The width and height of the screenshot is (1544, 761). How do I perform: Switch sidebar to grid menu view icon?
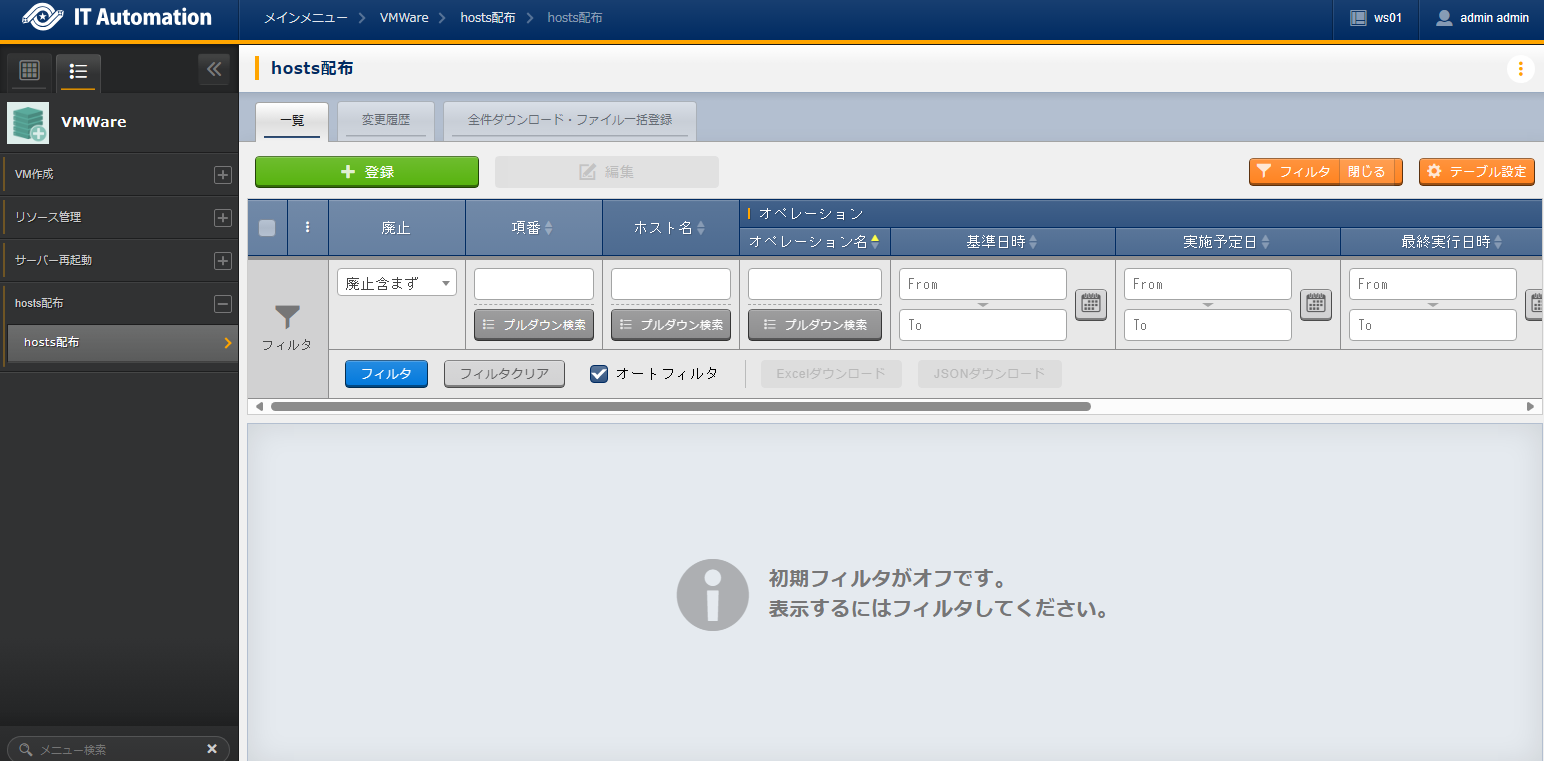(x=30, y=71)
